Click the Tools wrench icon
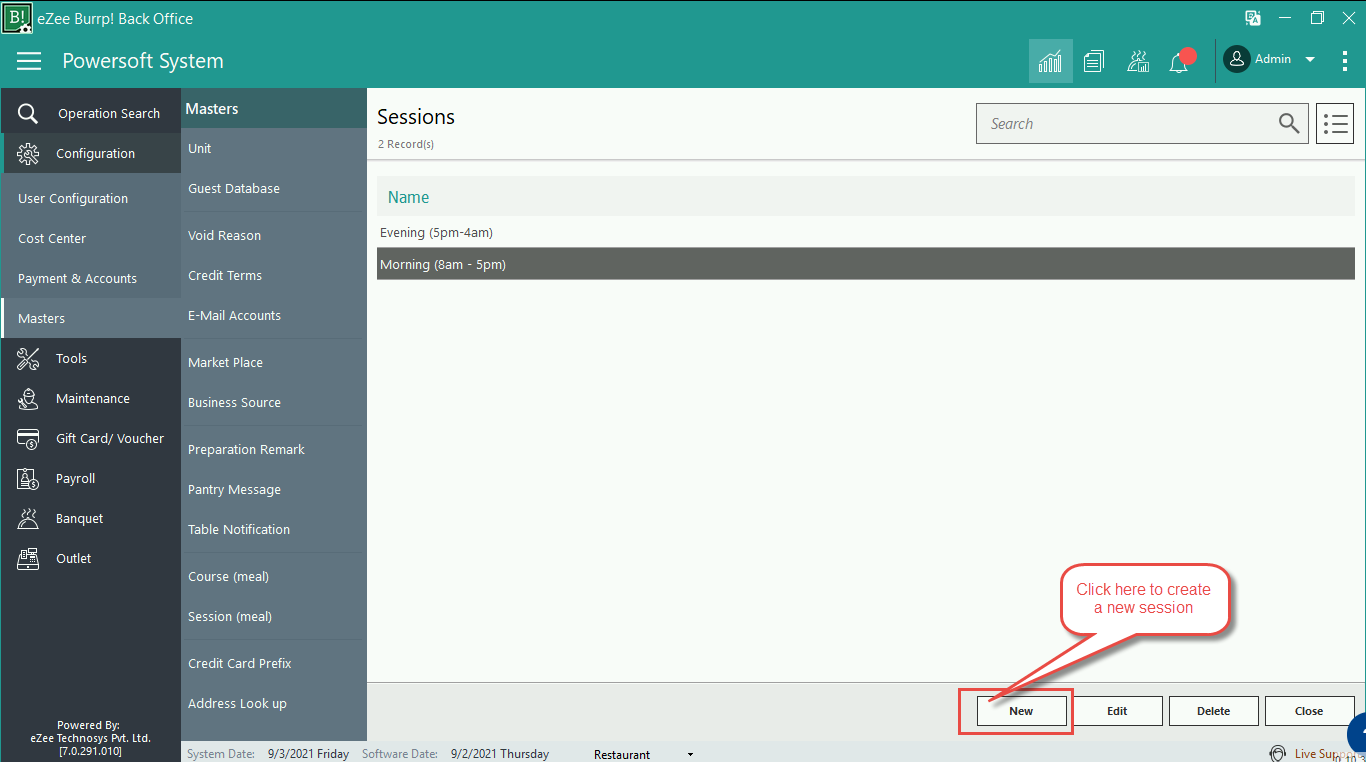Viewport: 1366px width, 762px height. click(28, 358)
